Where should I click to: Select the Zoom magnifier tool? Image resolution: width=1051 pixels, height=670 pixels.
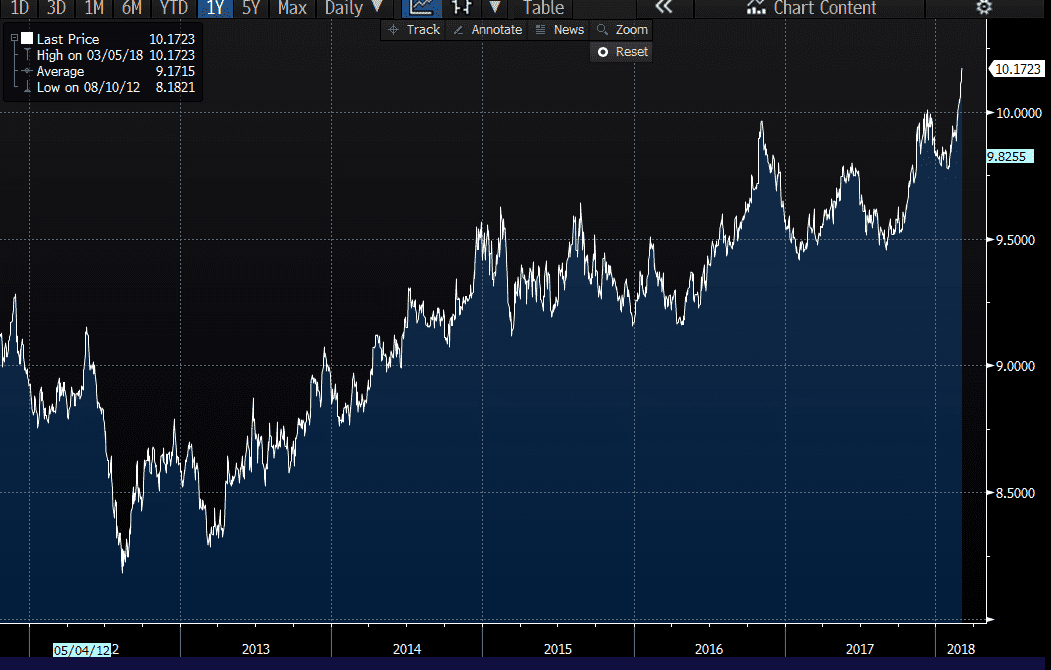[621, 30]
